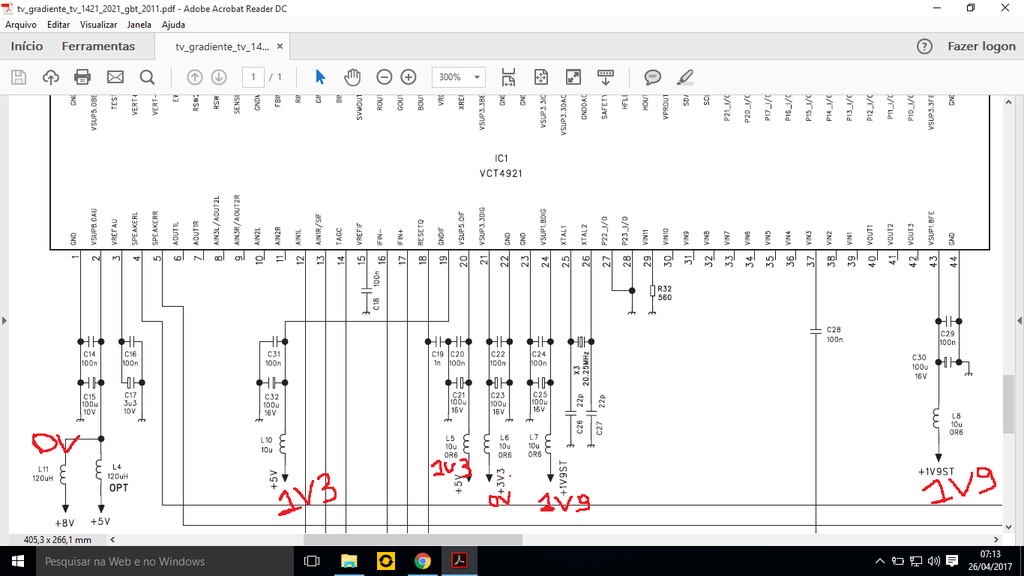Viewport: 1024px width, 576px height.
Task: Switch to the Início tab
Action: coord(27,46)
